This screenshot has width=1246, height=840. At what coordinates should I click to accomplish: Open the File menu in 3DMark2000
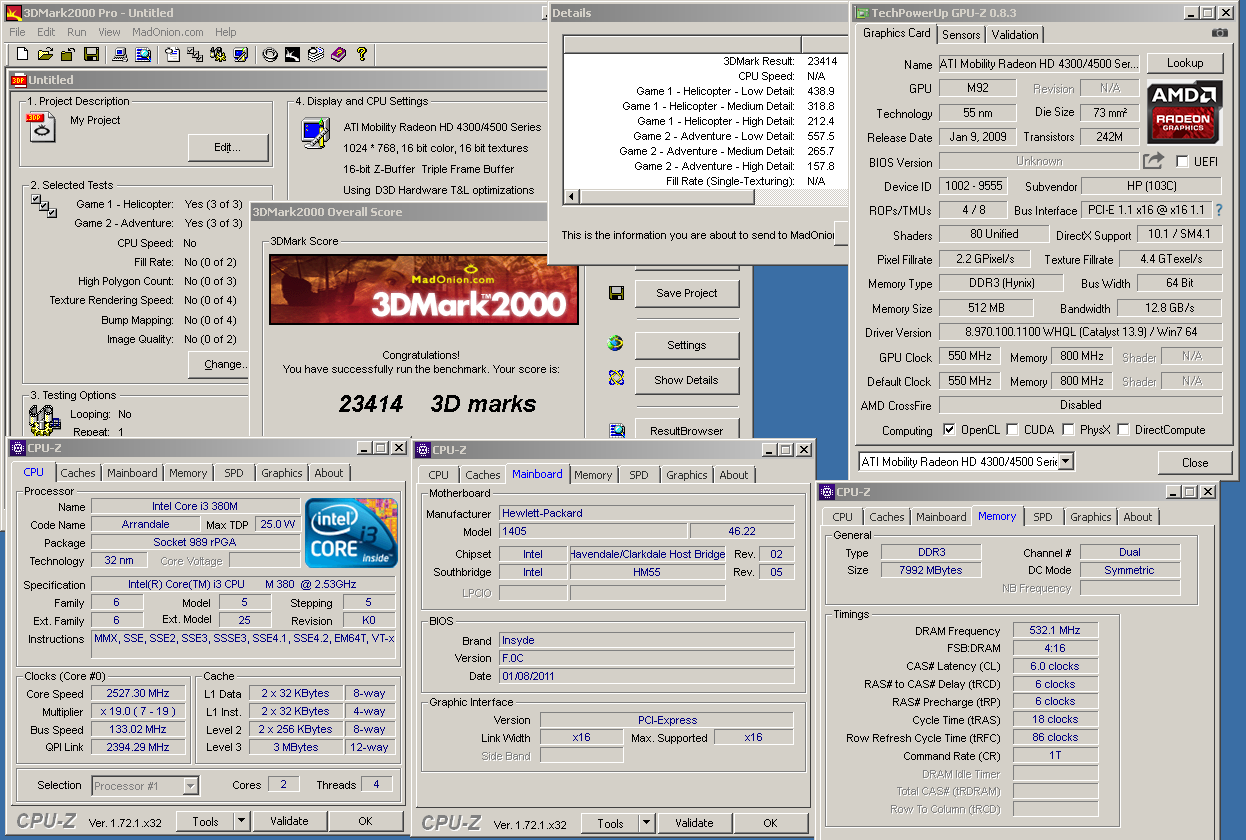(x=18, y=32)
